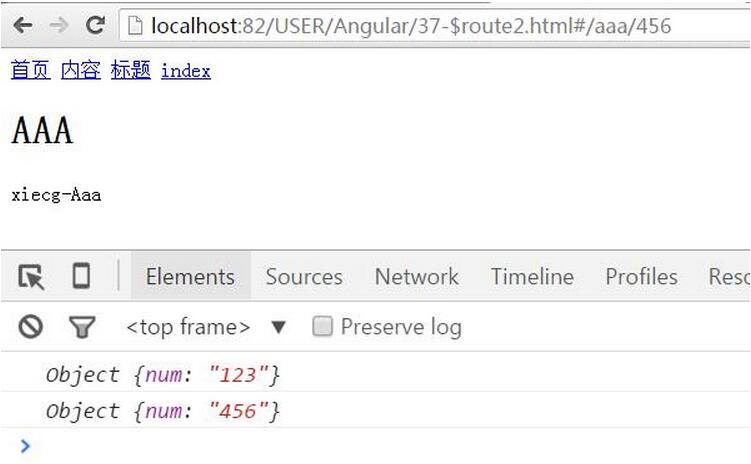Clear the console log
Image resolution: width=751 pixels, height=464 pixels.
tap(31, 327)
